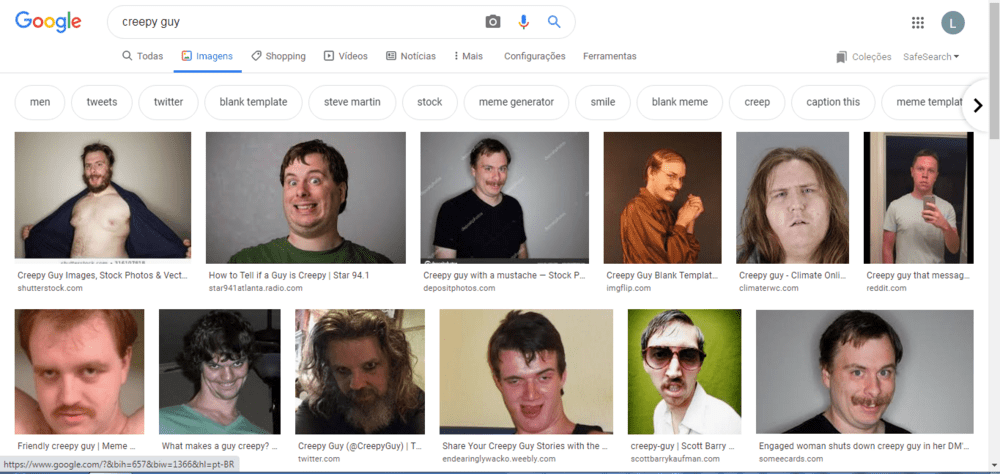Visit the star941atlanta.radio.com source link
This screenshot has height=474, width=1000.
click(255, 288)
